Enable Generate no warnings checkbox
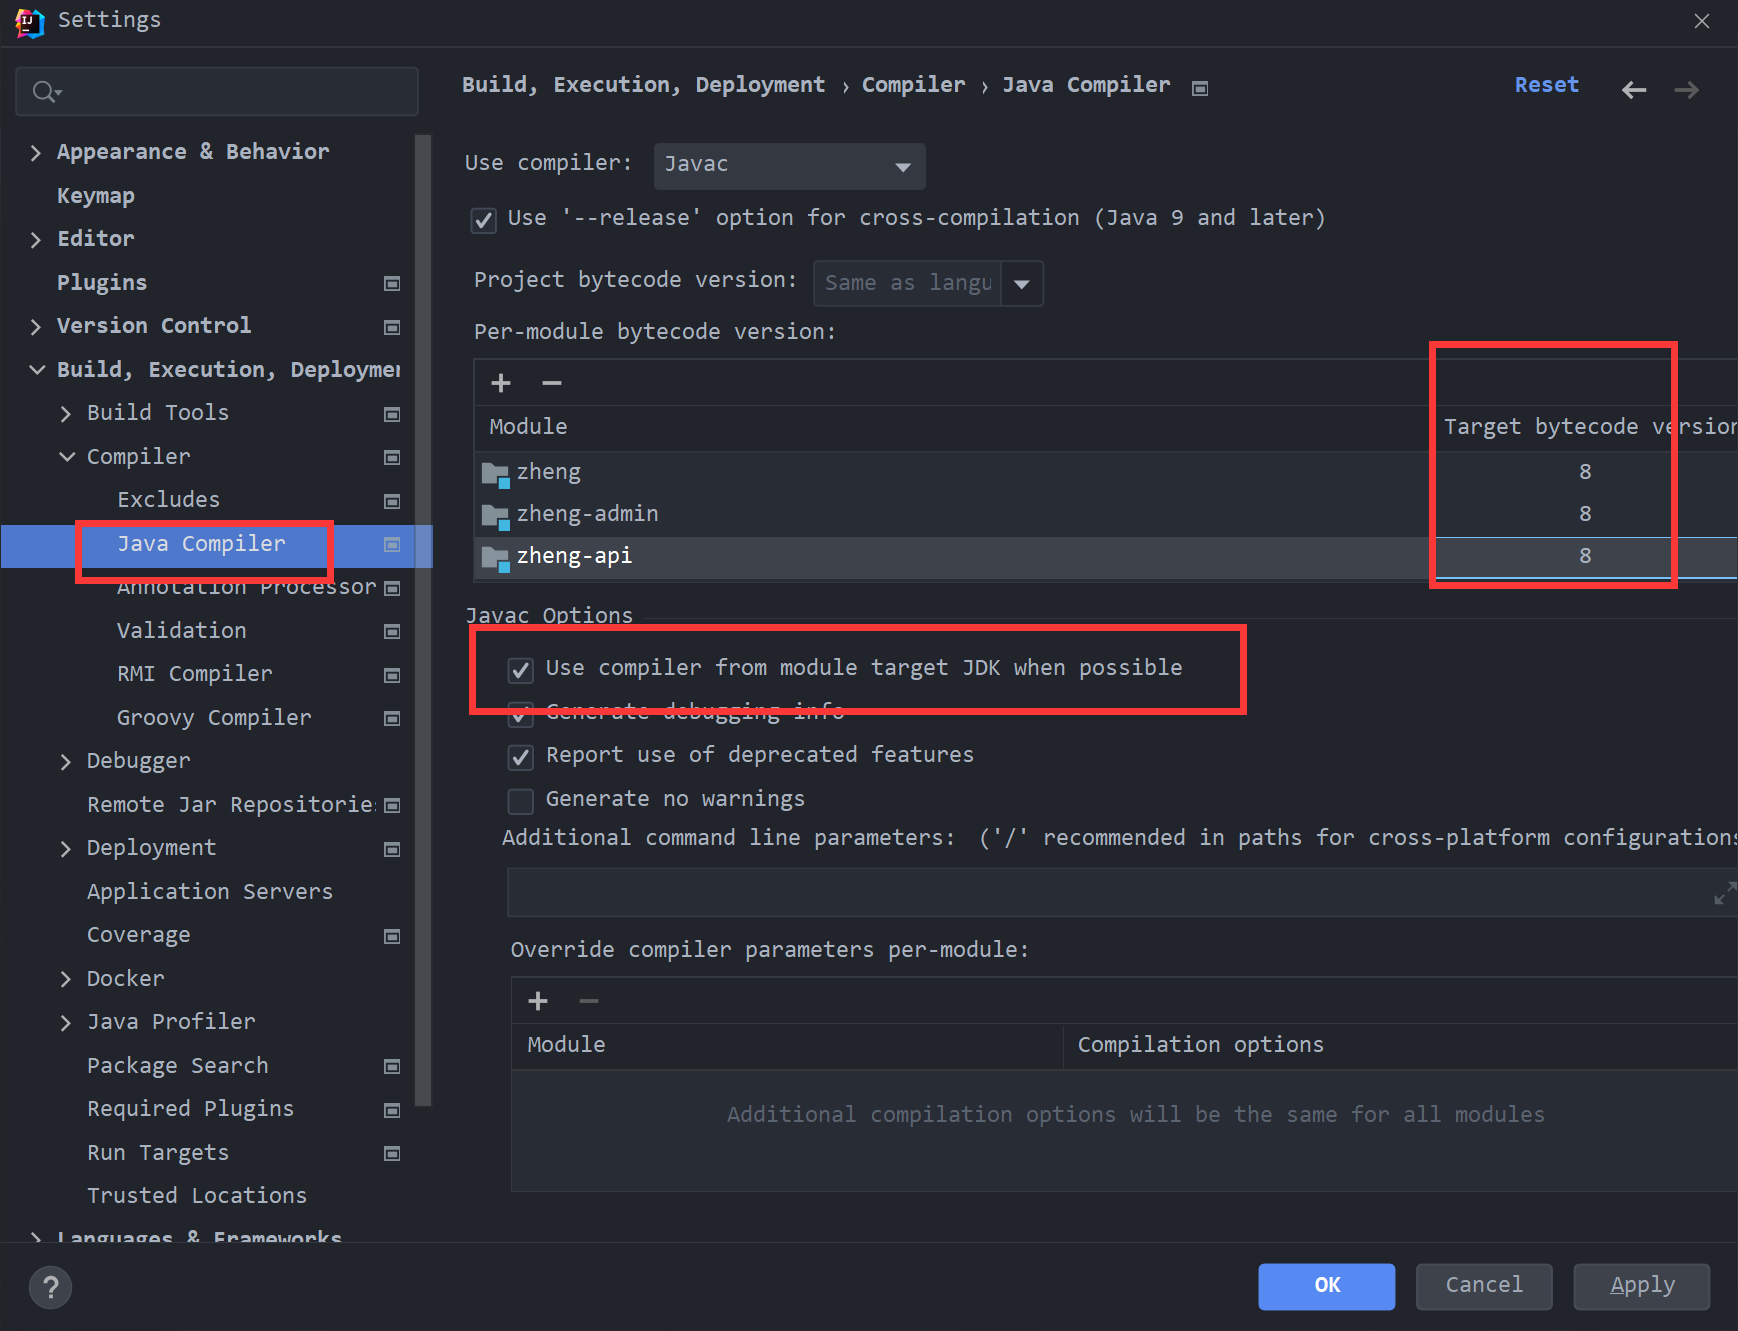 tap(521, 801)
